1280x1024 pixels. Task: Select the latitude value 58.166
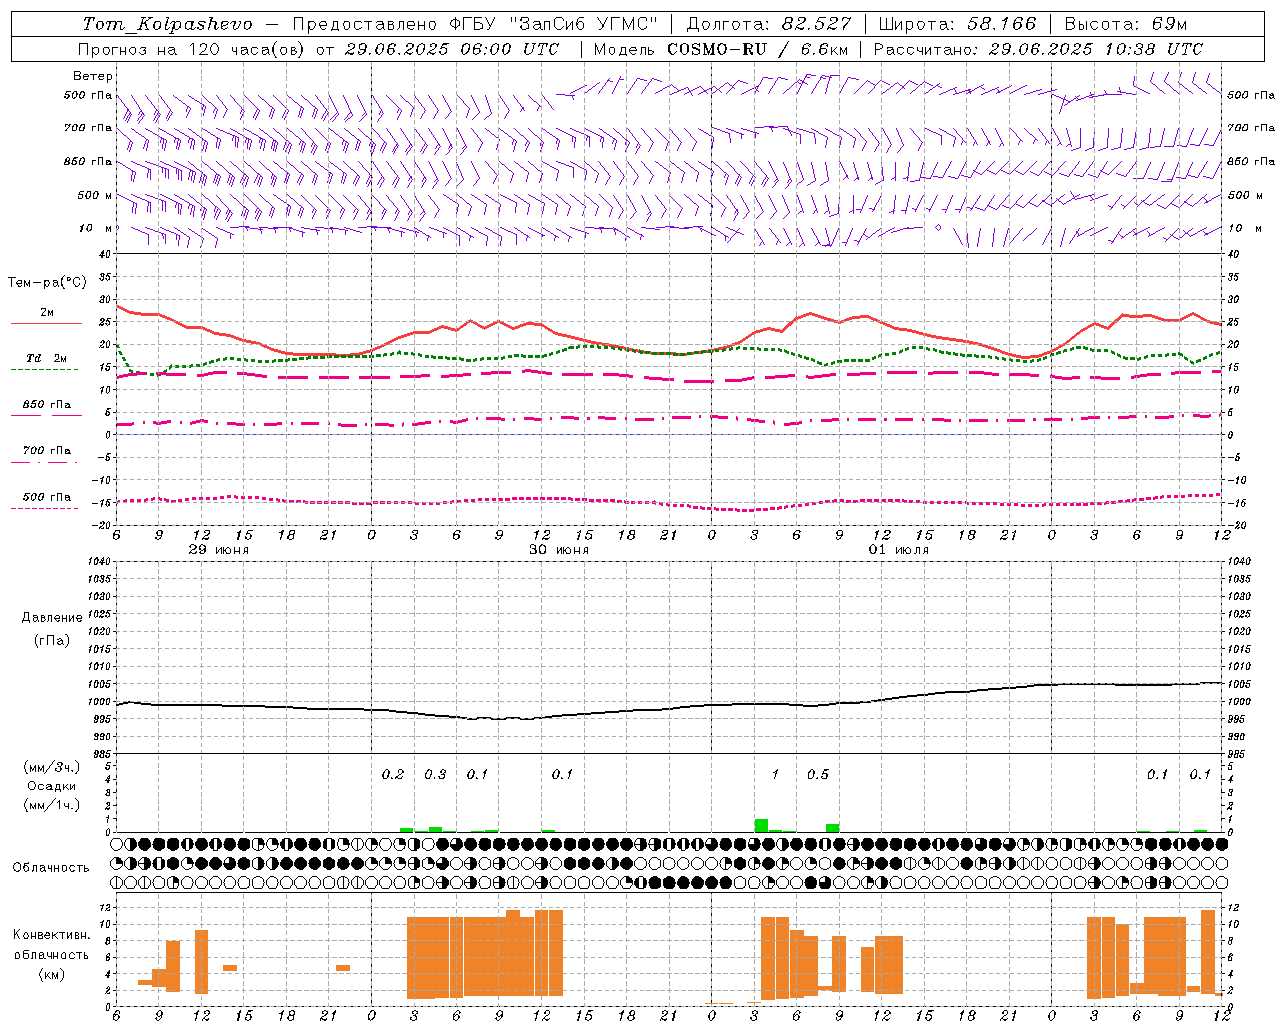(999, 24)
